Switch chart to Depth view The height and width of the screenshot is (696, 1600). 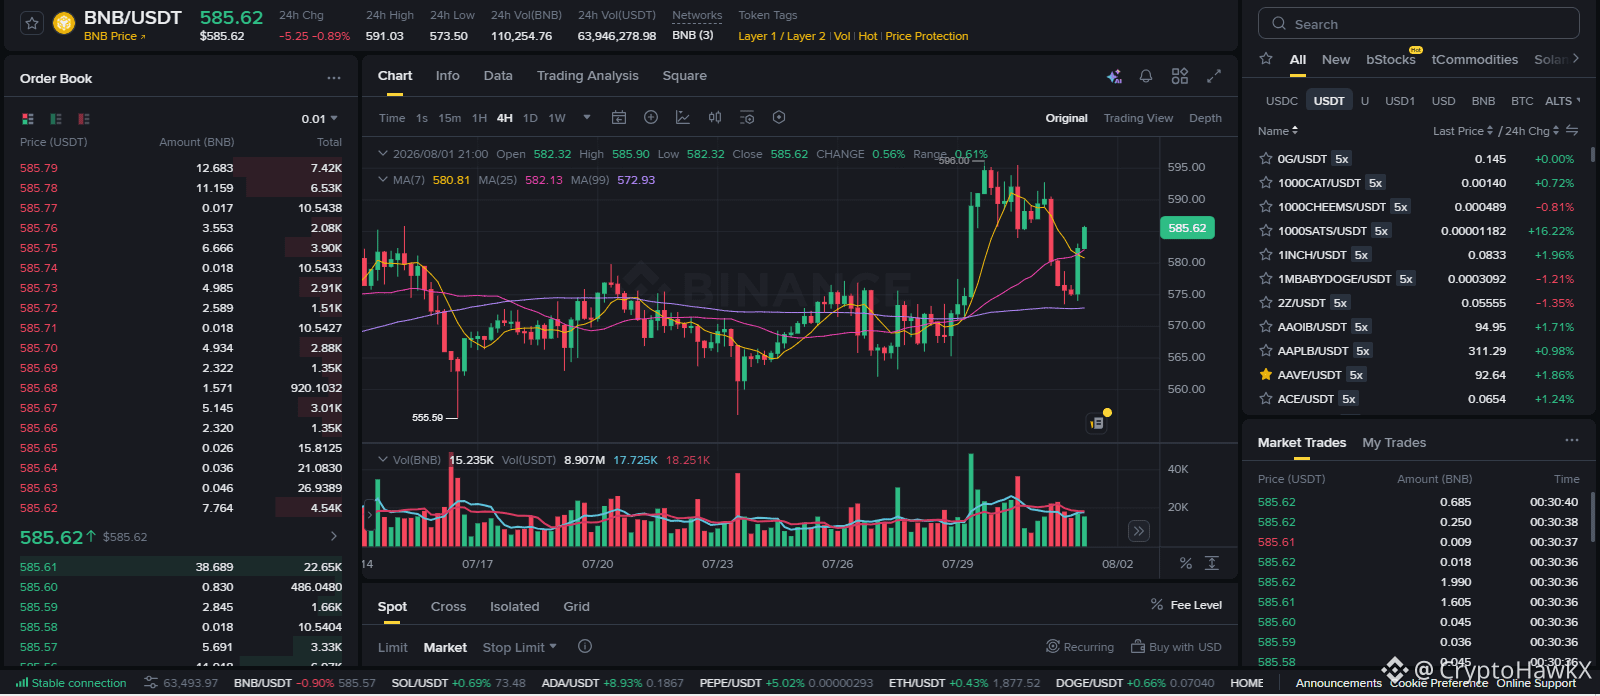point(1205,118)
